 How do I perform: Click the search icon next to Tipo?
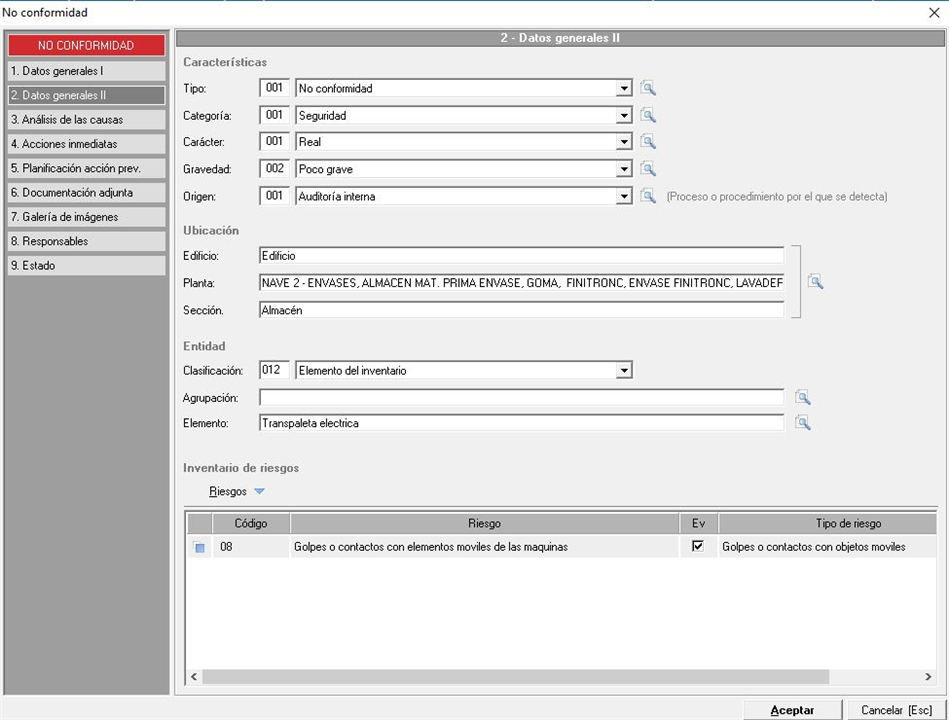[x=648, y=88]
